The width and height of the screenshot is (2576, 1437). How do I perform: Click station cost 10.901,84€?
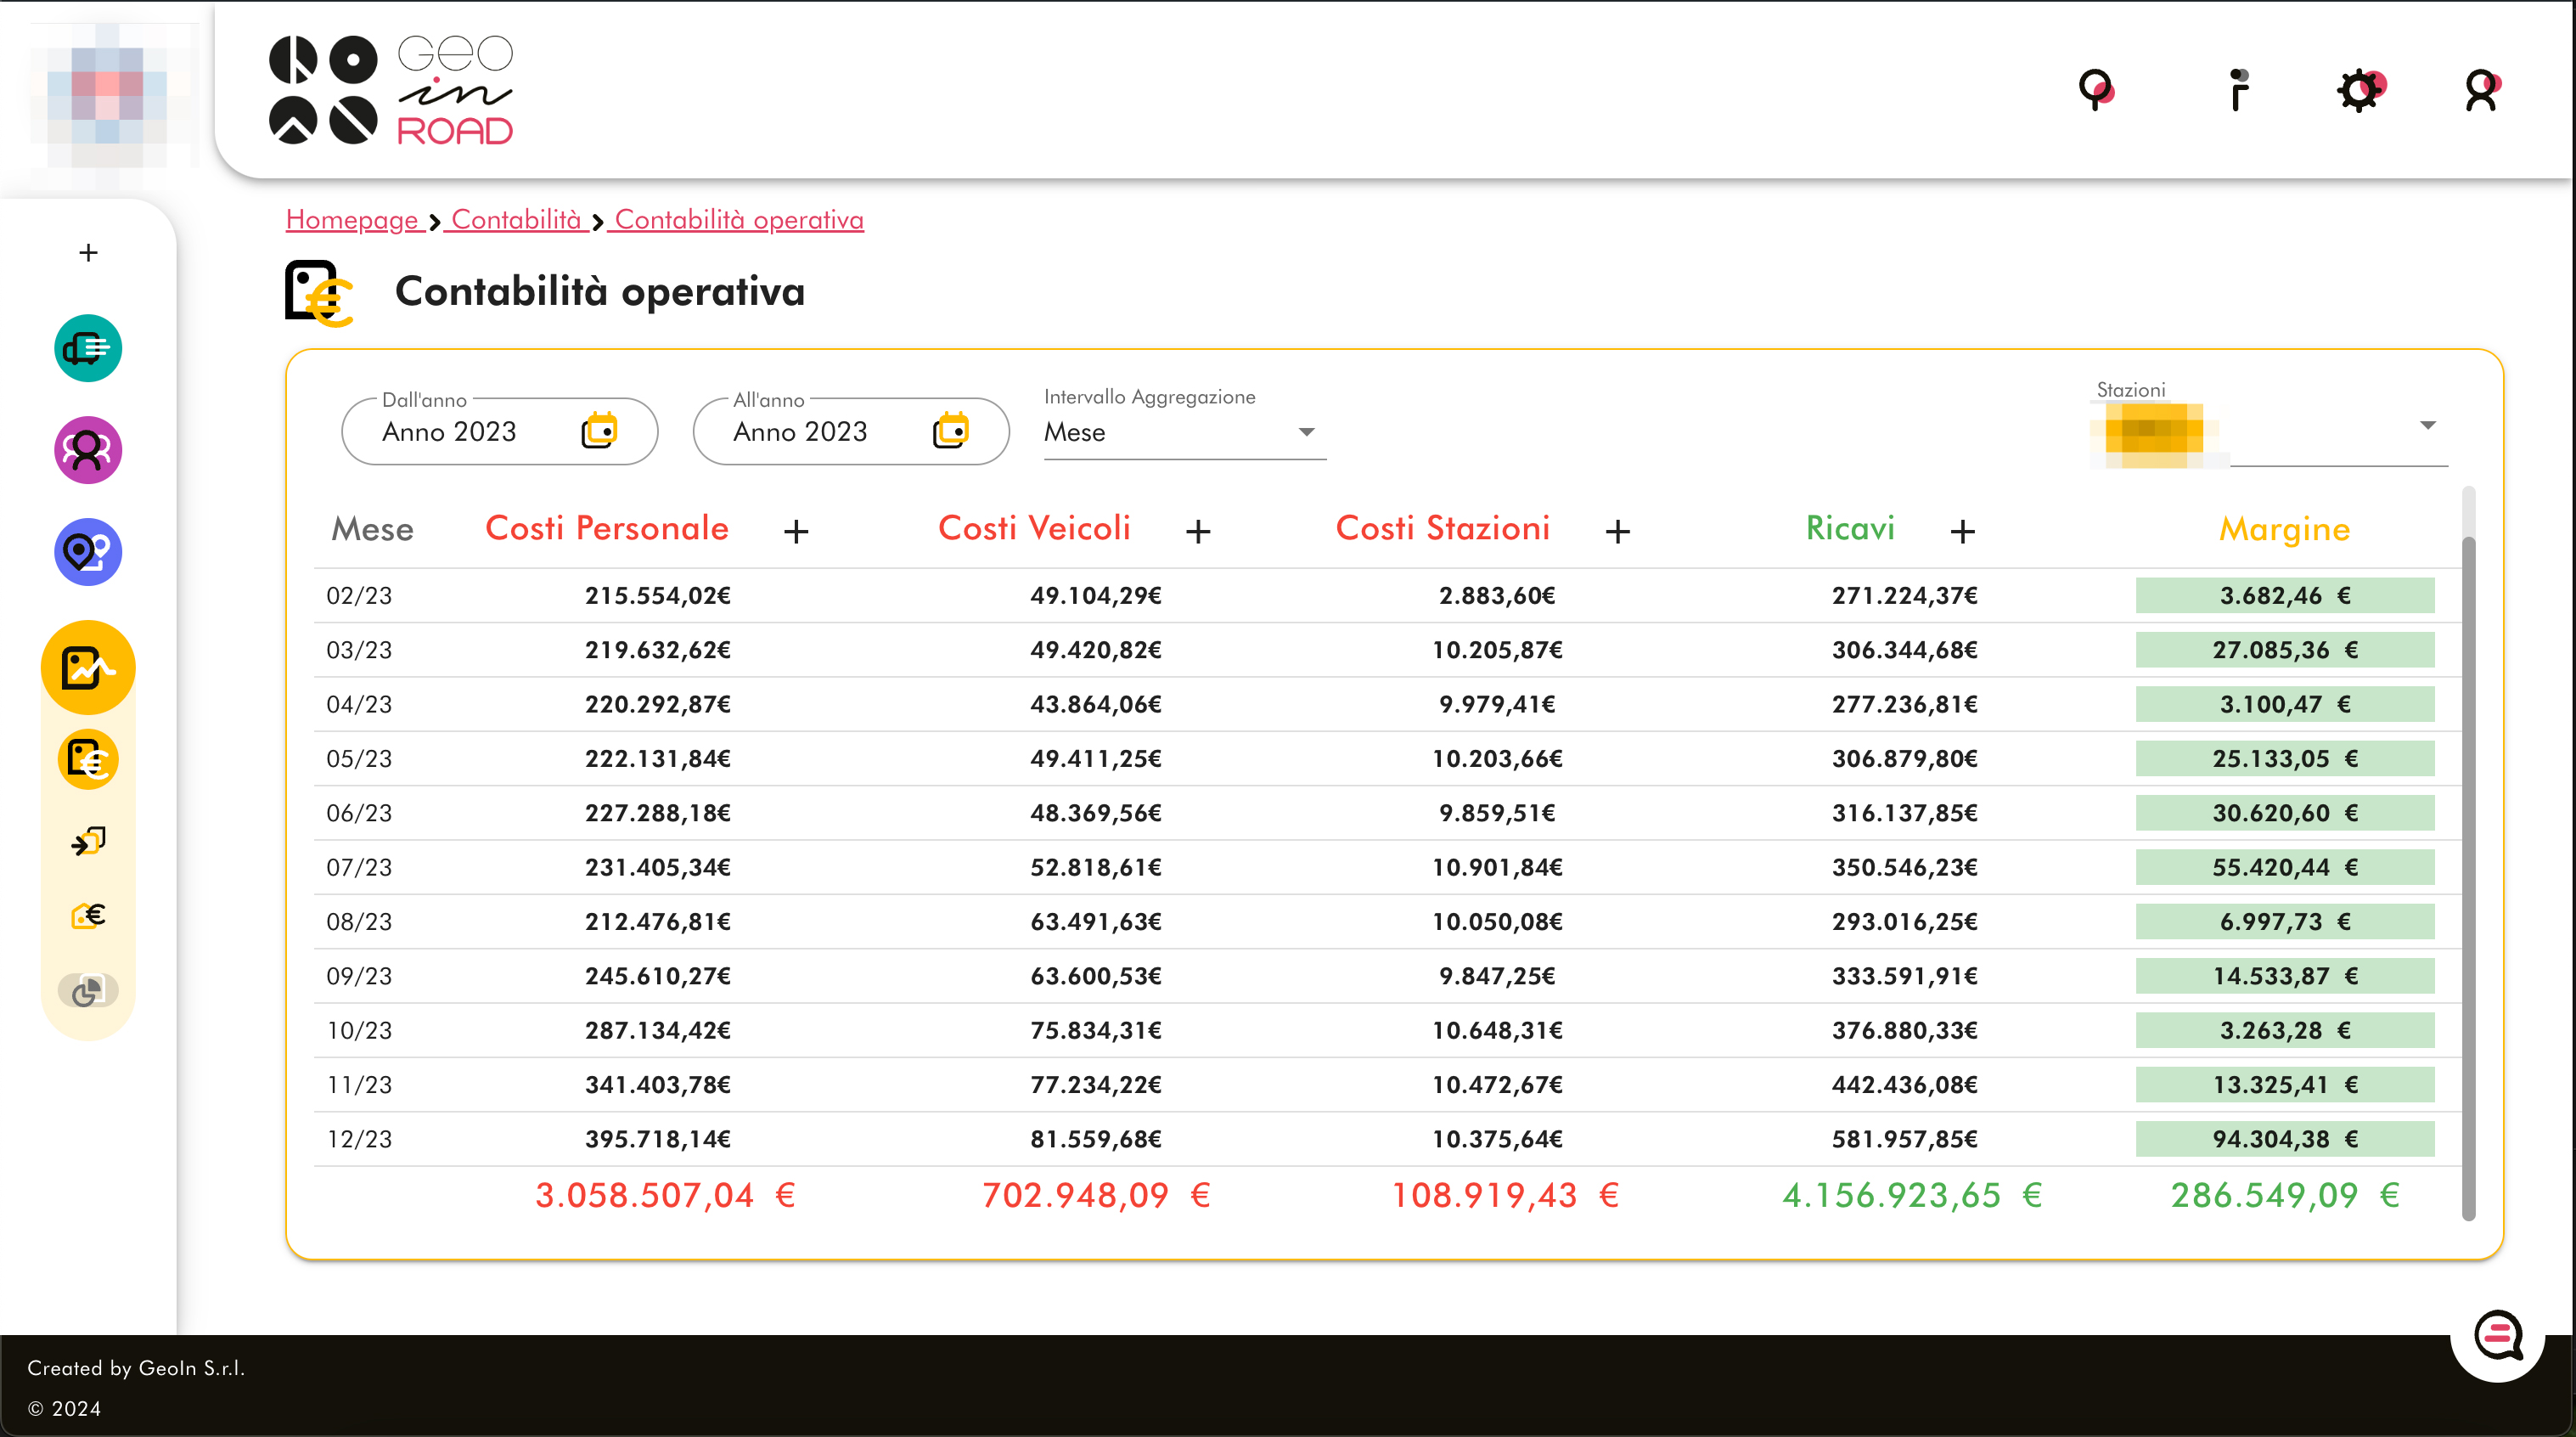tap(1497, 867)
